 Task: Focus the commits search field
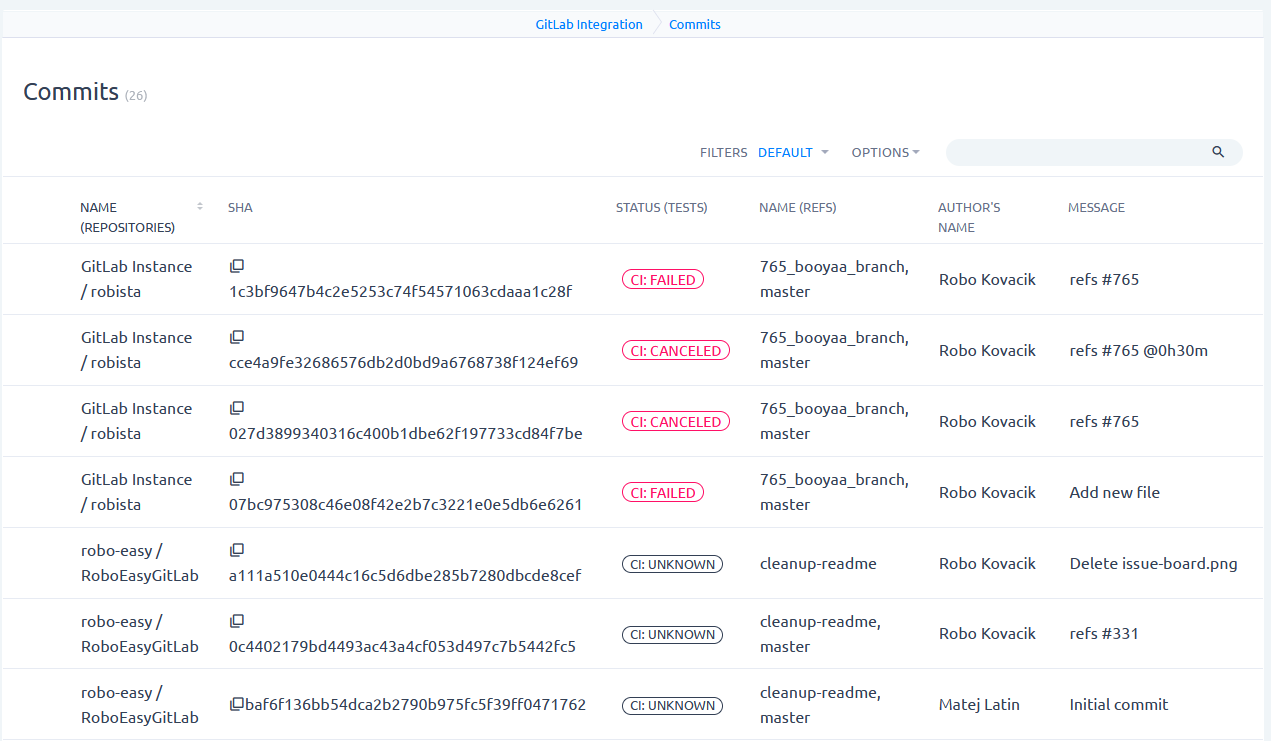tap(1076, 152)
